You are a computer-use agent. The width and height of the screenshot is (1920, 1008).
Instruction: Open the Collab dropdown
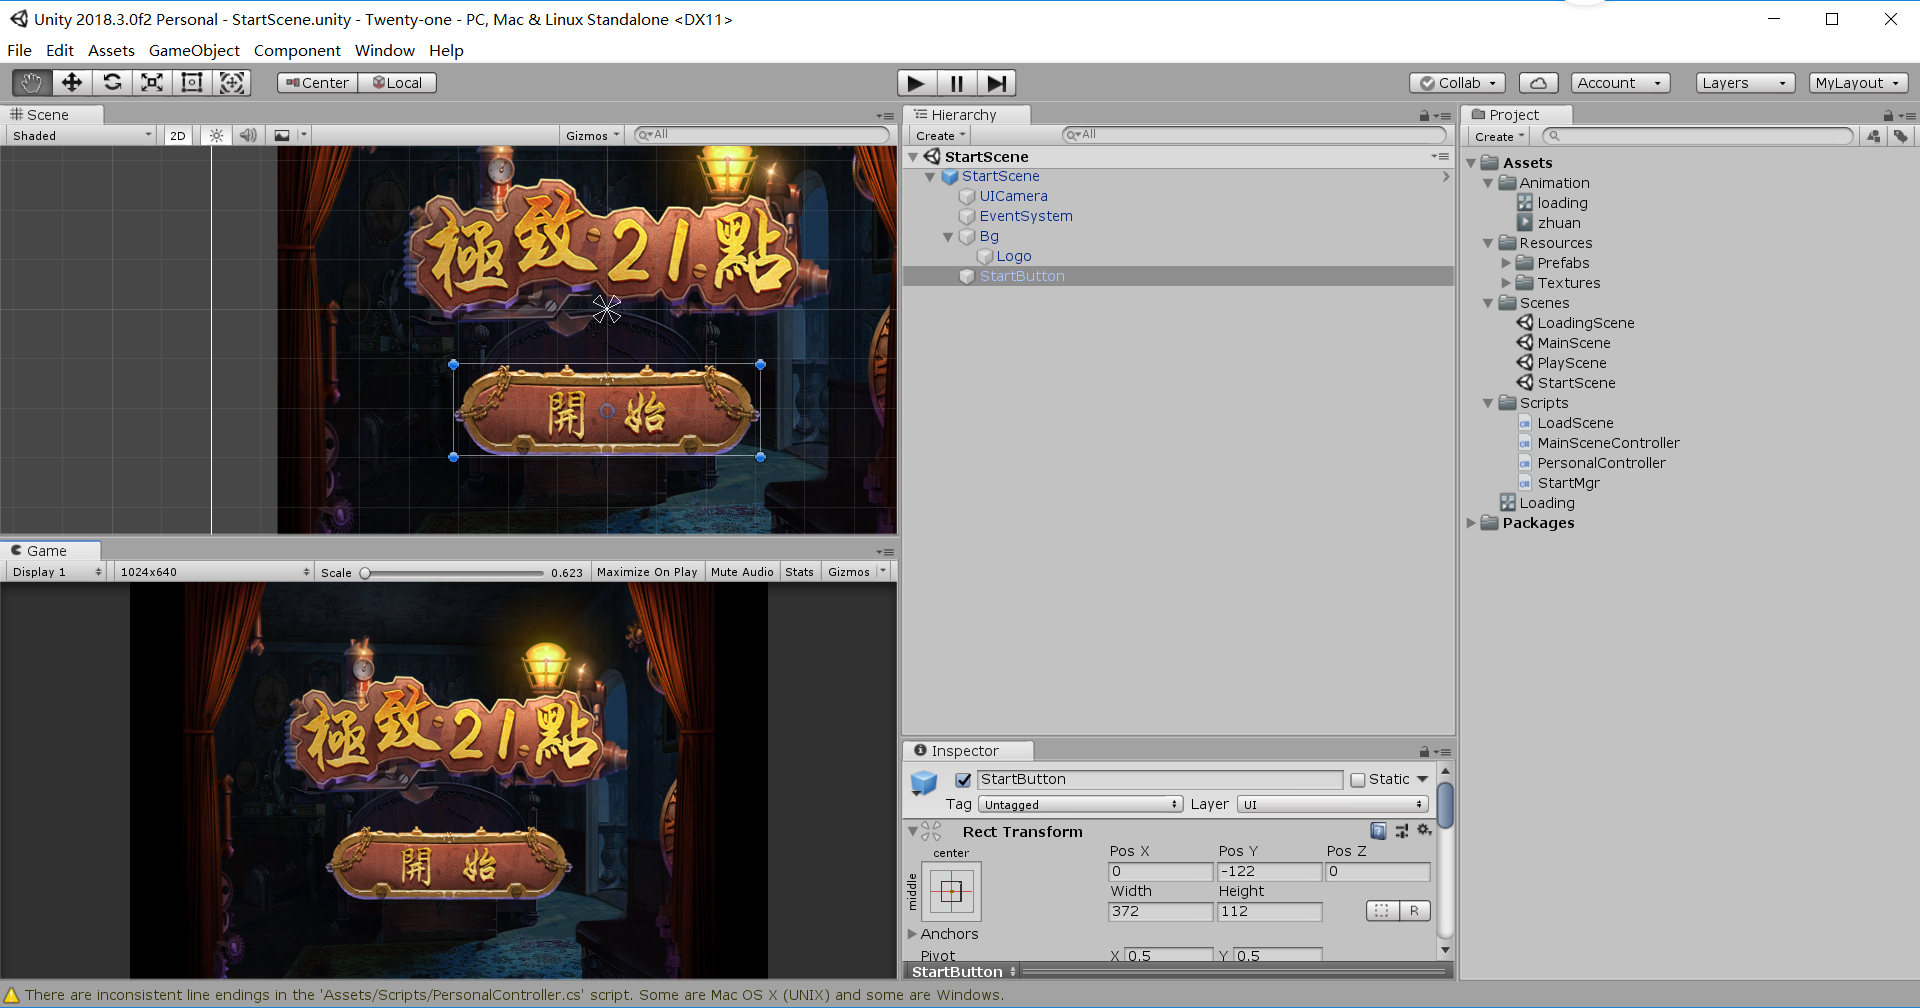point(1457,83)
